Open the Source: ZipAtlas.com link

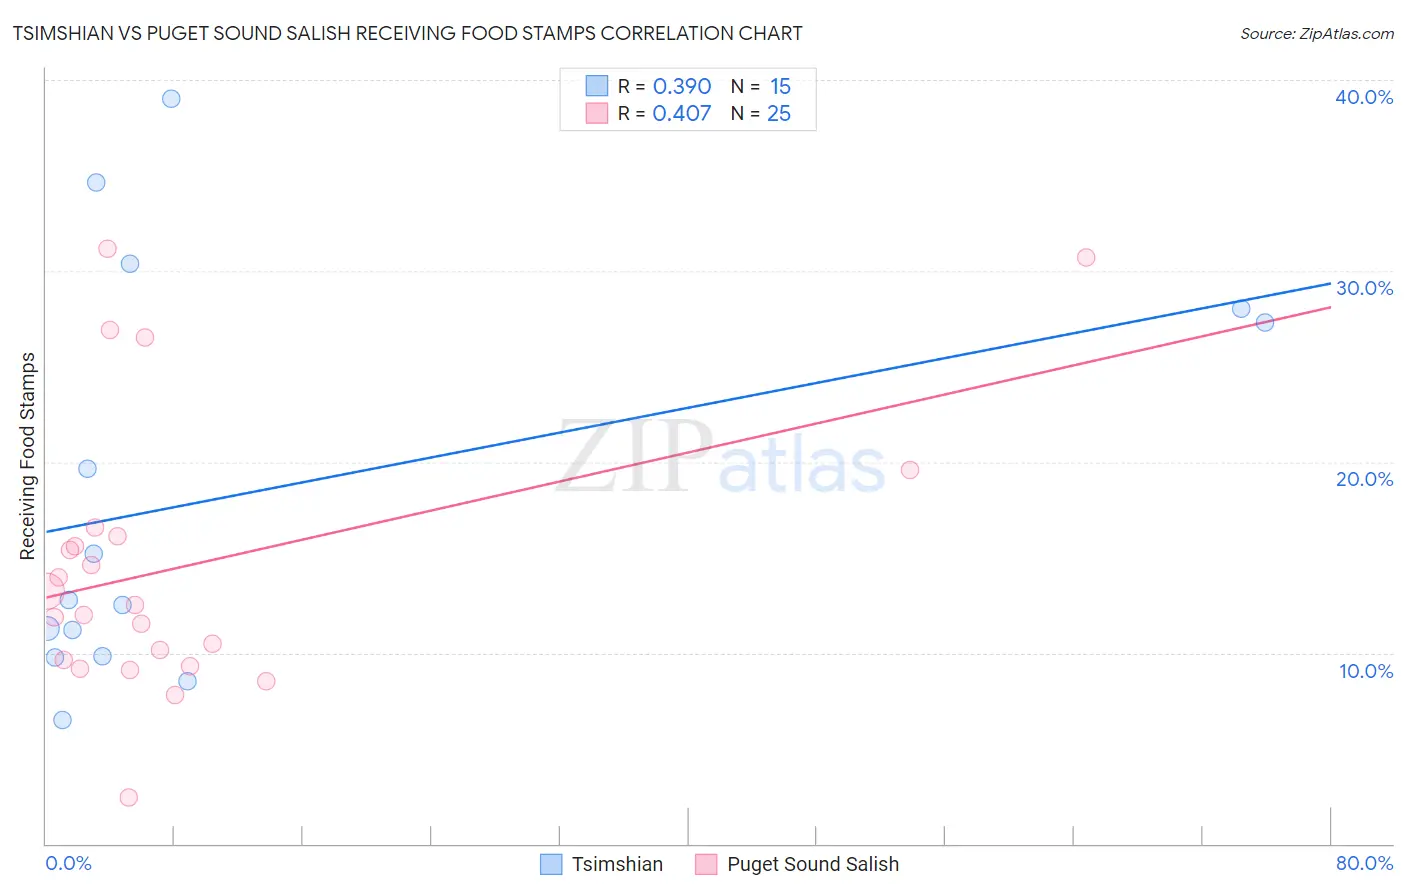point(1317,33)
